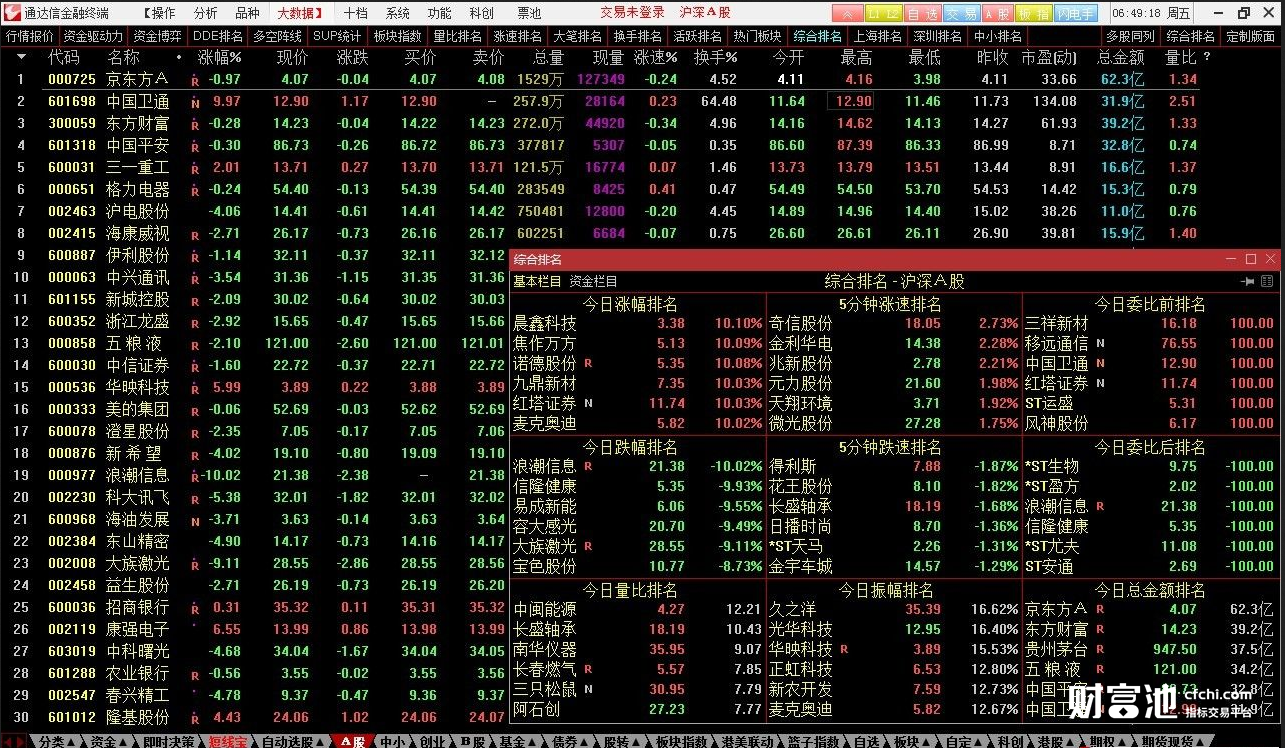Click 久之洋 in 今日振幅排名

click(x=793, y=608)
